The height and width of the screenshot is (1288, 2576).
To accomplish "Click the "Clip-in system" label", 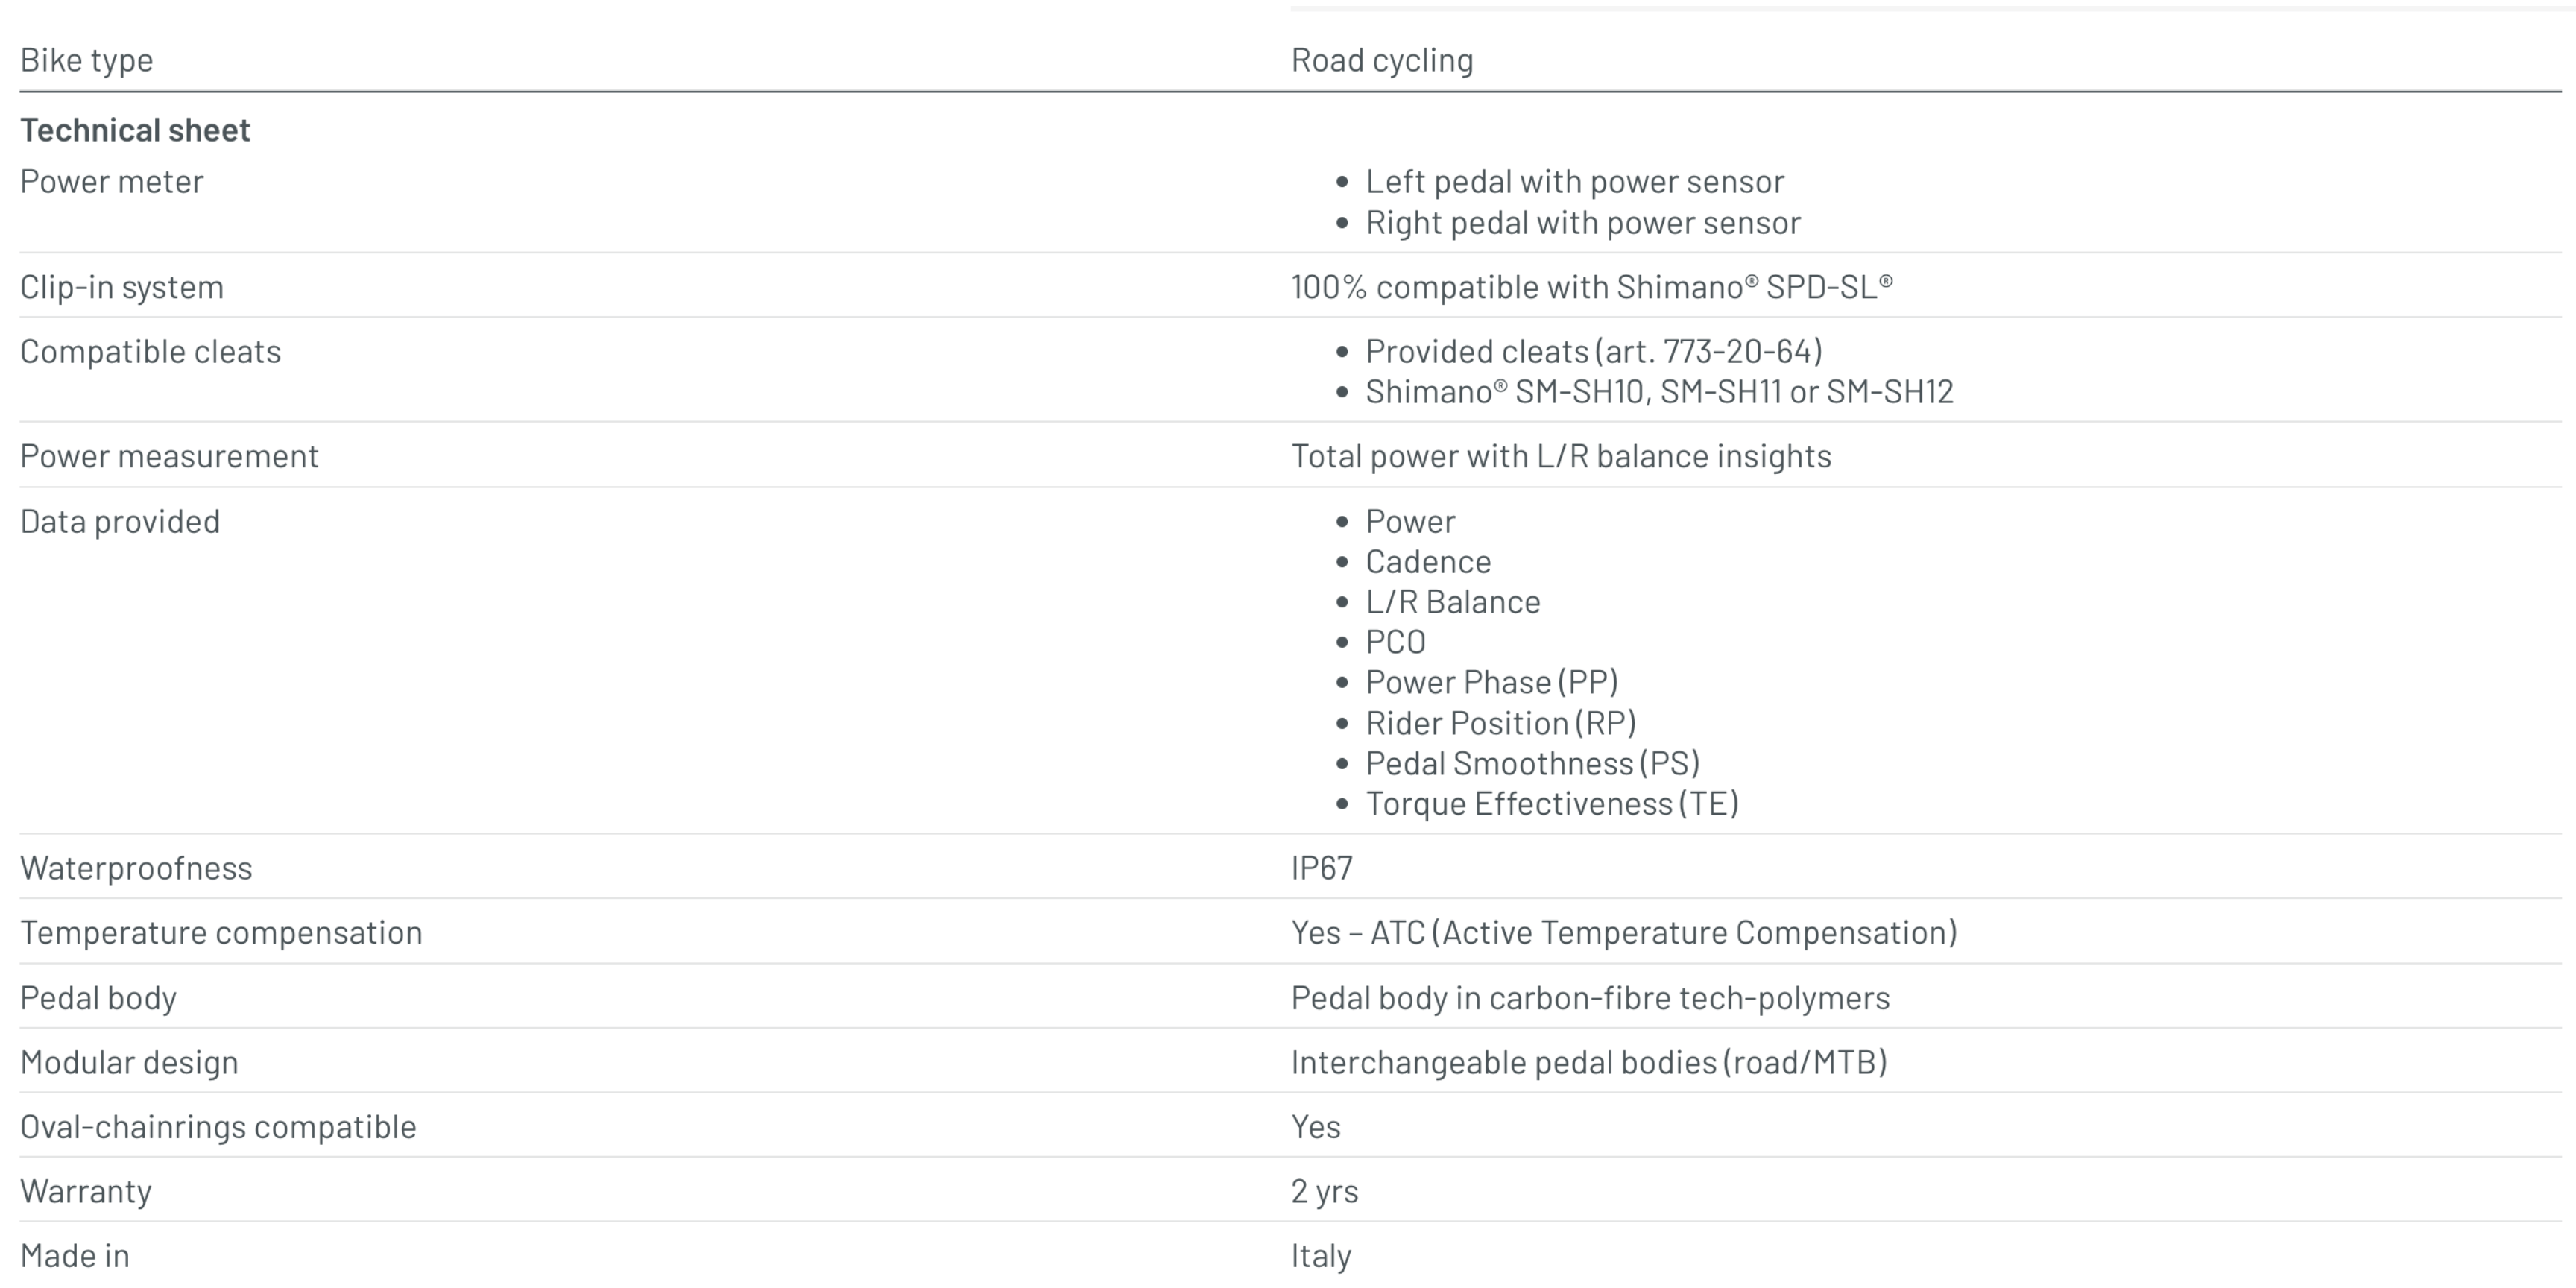I will coord(122,287).
